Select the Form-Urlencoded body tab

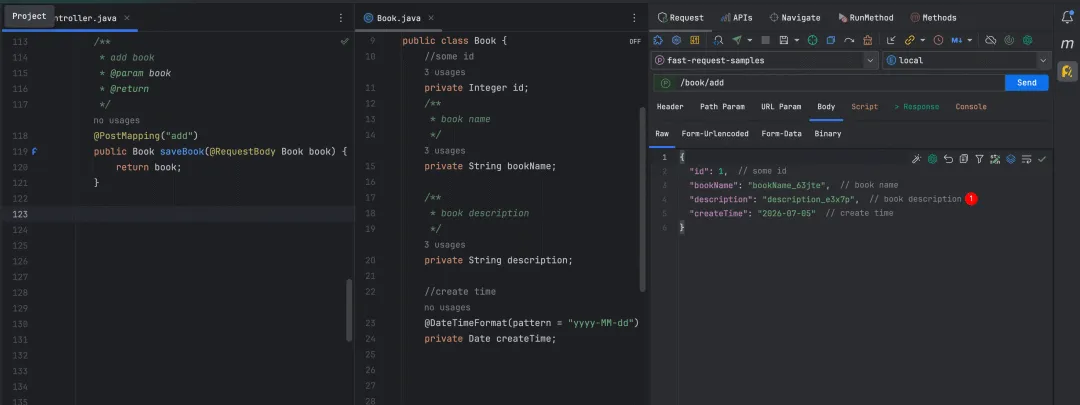[715, 134]
